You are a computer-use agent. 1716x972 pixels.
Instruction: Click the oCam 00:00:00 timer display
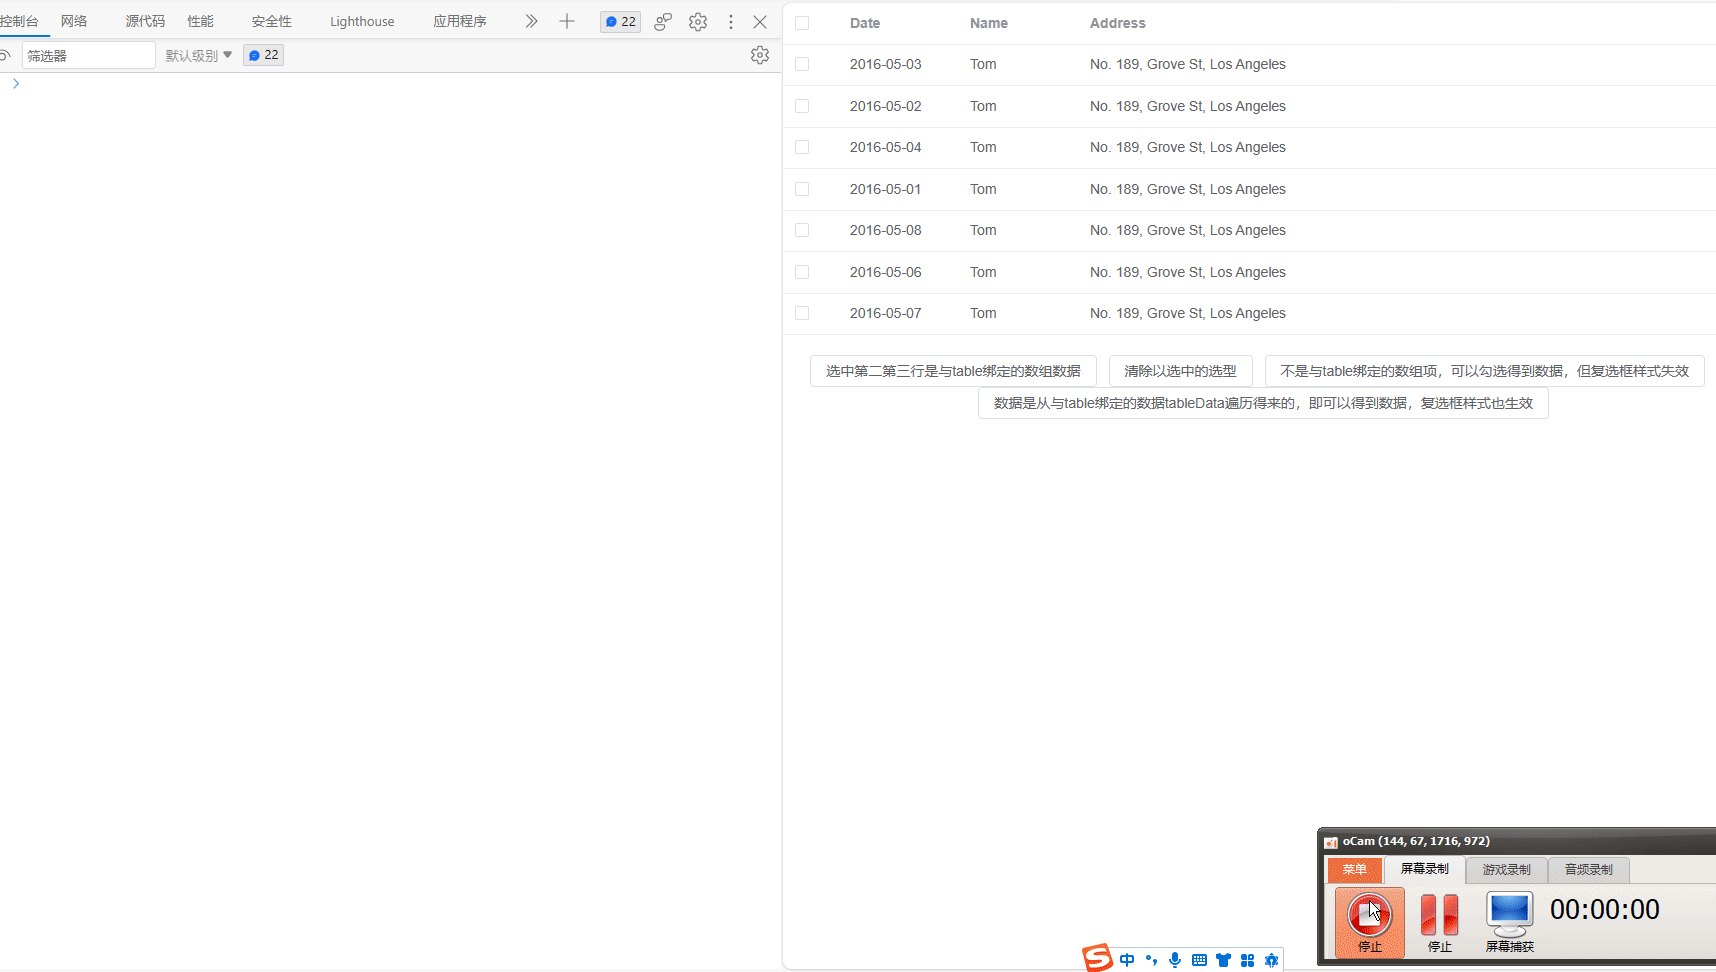tap(1605, 909)
